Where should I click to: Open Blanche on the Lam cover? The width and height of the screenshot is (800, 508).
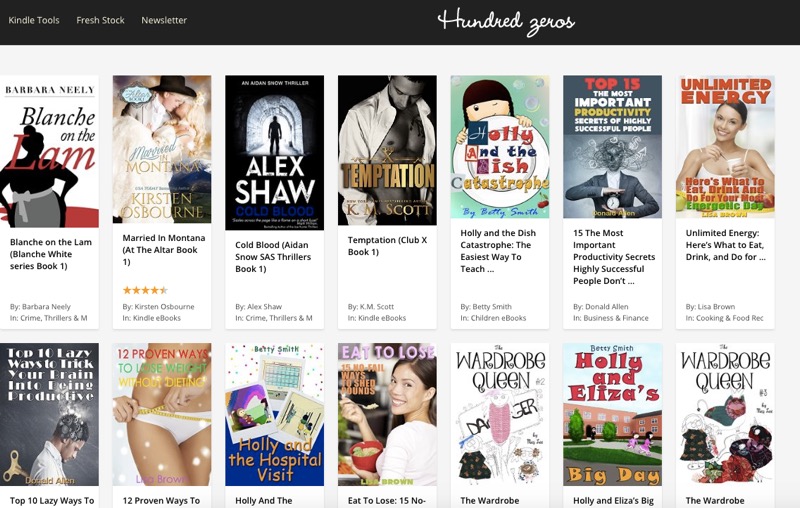[x=49, y=151]
